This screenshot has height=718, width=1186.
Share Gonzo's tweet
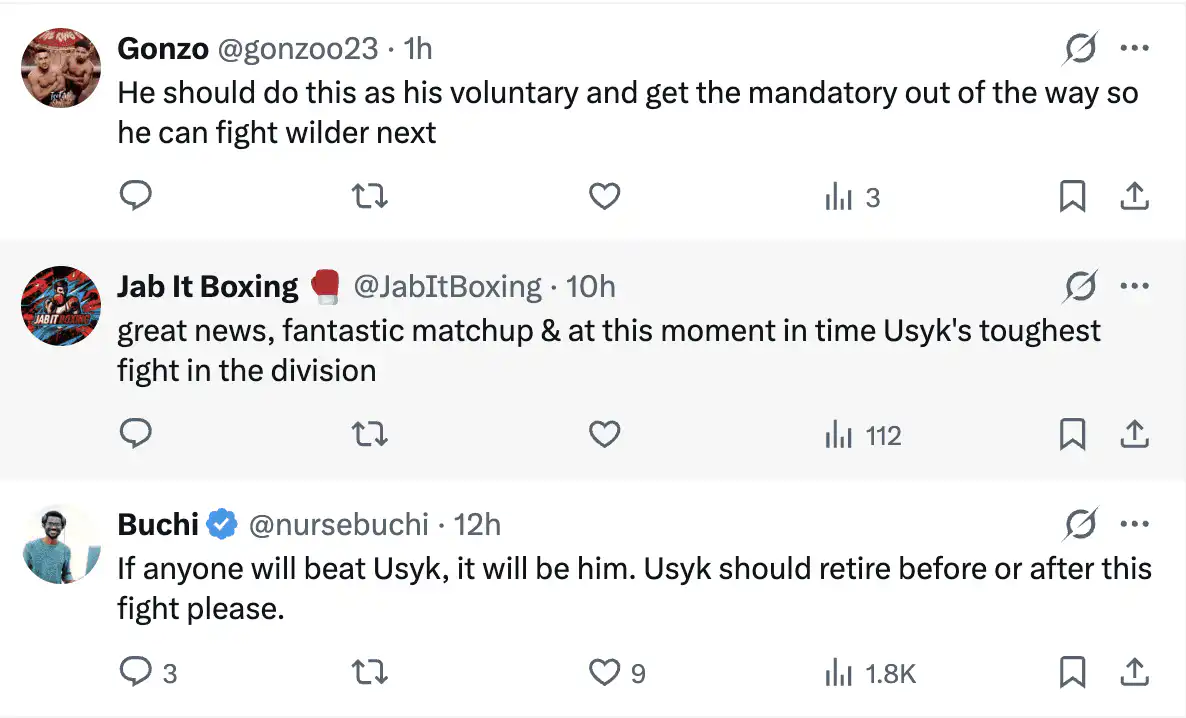click(x=1134, y=197)
